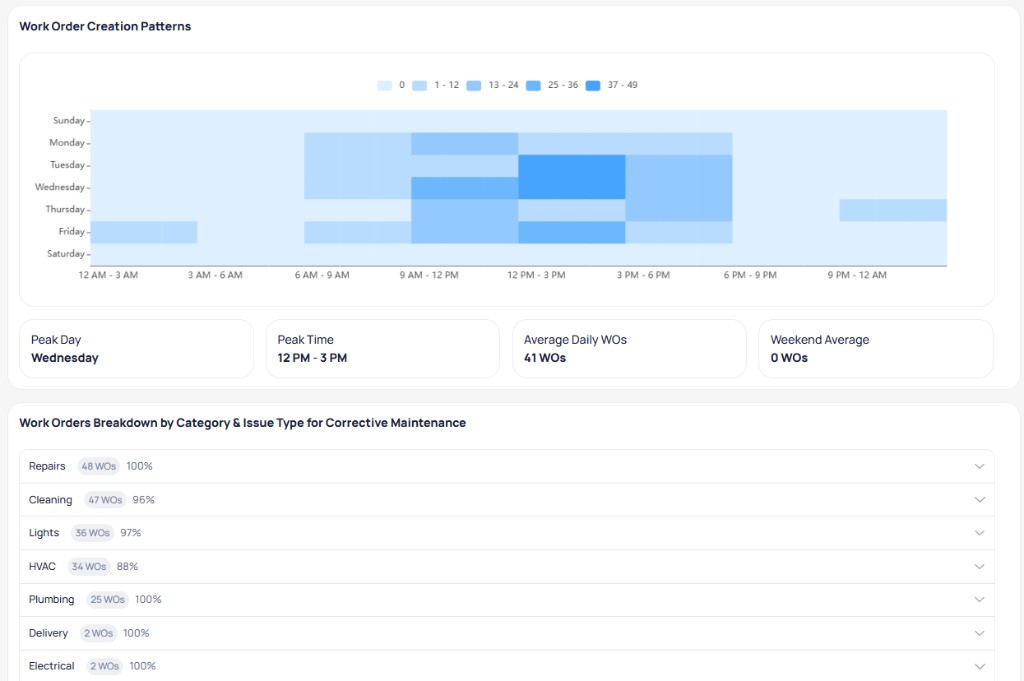The image size is (1024, 681).
Task: Click the Wednesday 9 AM - 12 PM heatmap cell
Action: click(x=464, y=187)
